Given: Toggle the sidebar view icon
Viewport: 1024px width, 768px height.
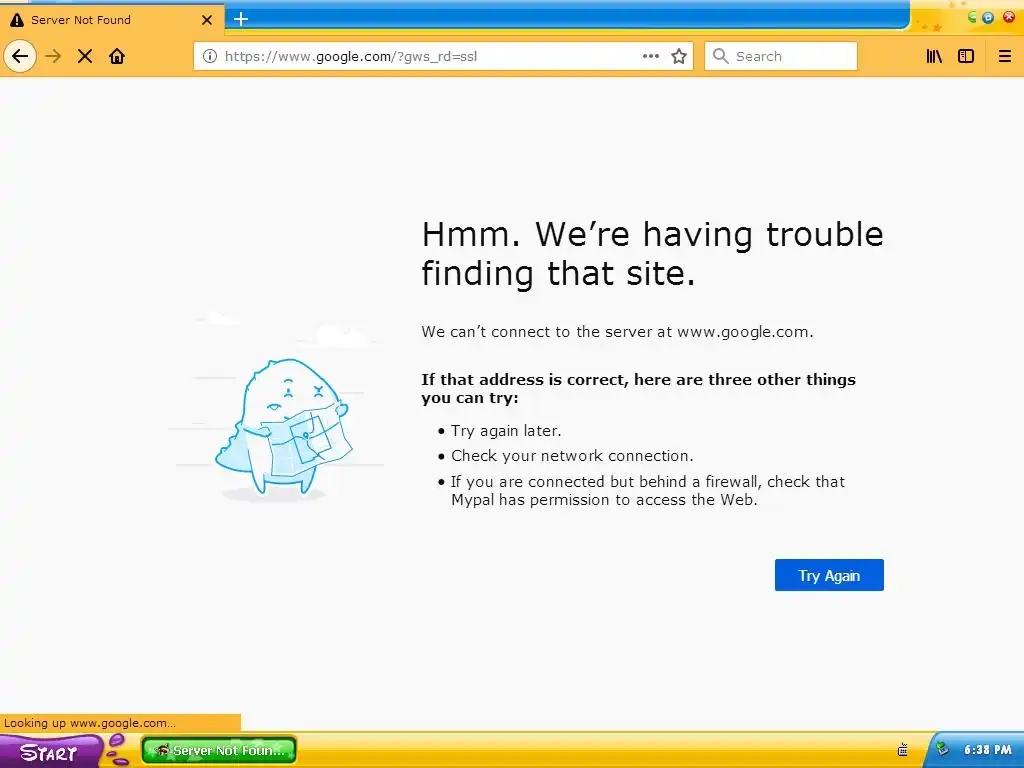Looking at the screenshot, I should [966, 56].
